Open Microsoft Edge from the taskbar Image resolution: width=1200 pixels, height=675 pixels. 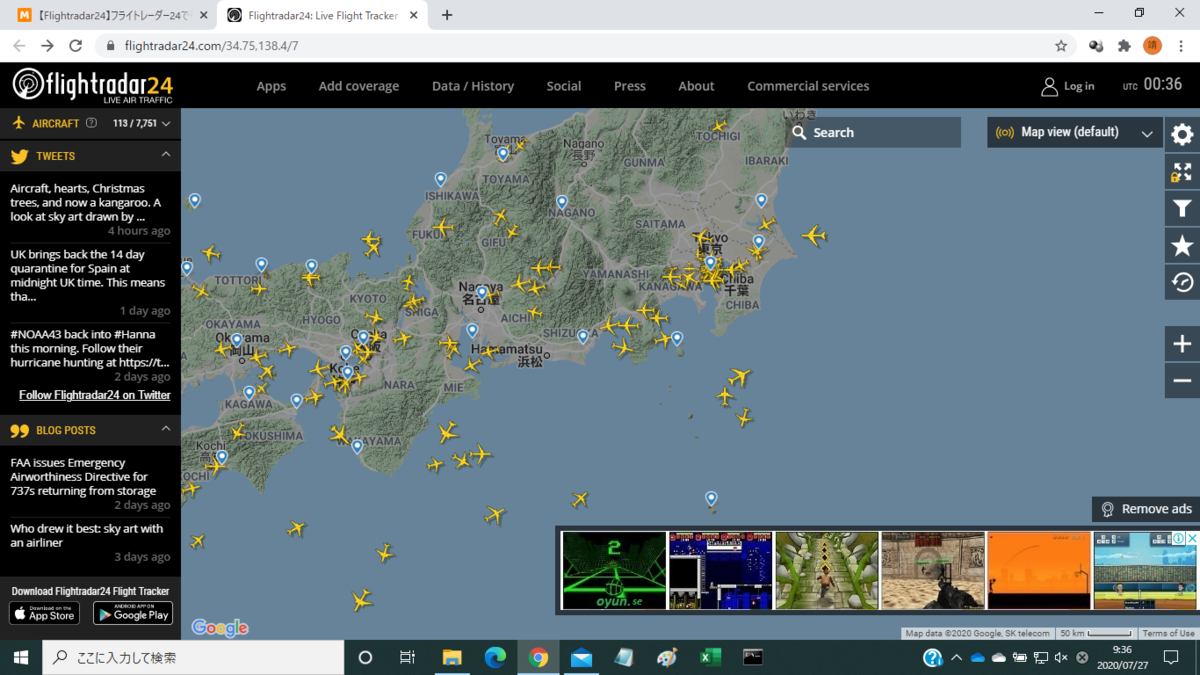[x=495, y=657]
